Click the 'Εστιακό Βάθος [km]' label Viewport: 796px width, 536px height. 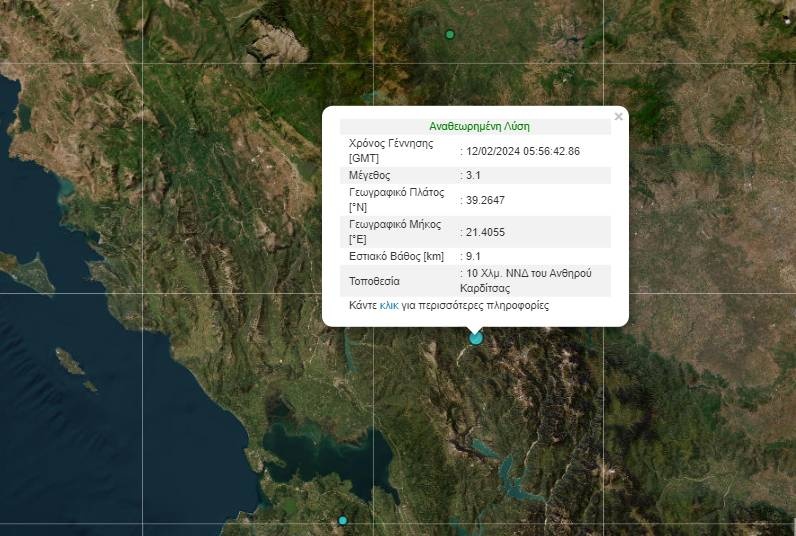396,257
